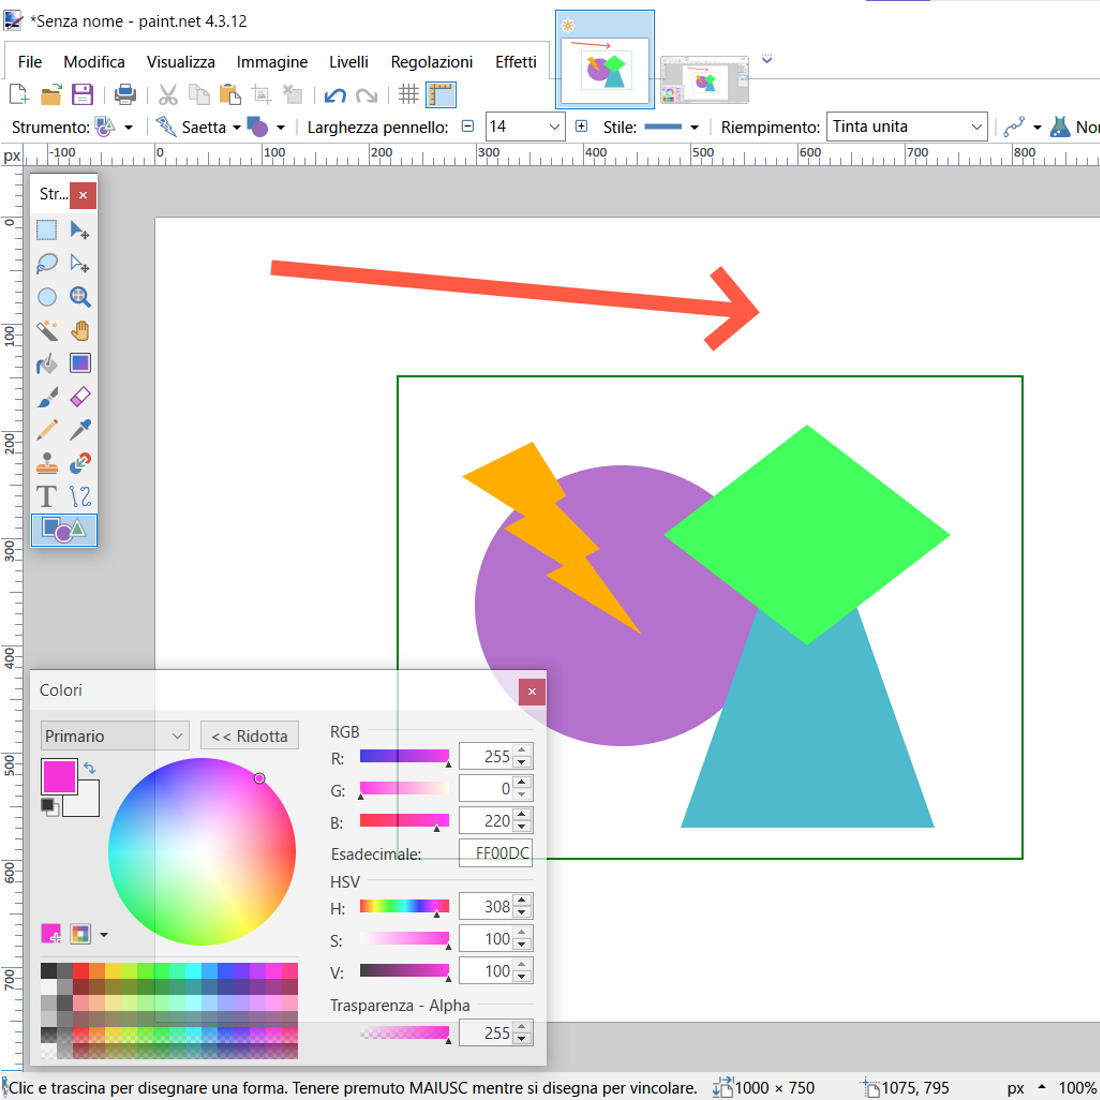This screenshot has width=1100, height=1100.
Task: Expand the Riempimento fill style dropdown
Action: coord(976,127)
